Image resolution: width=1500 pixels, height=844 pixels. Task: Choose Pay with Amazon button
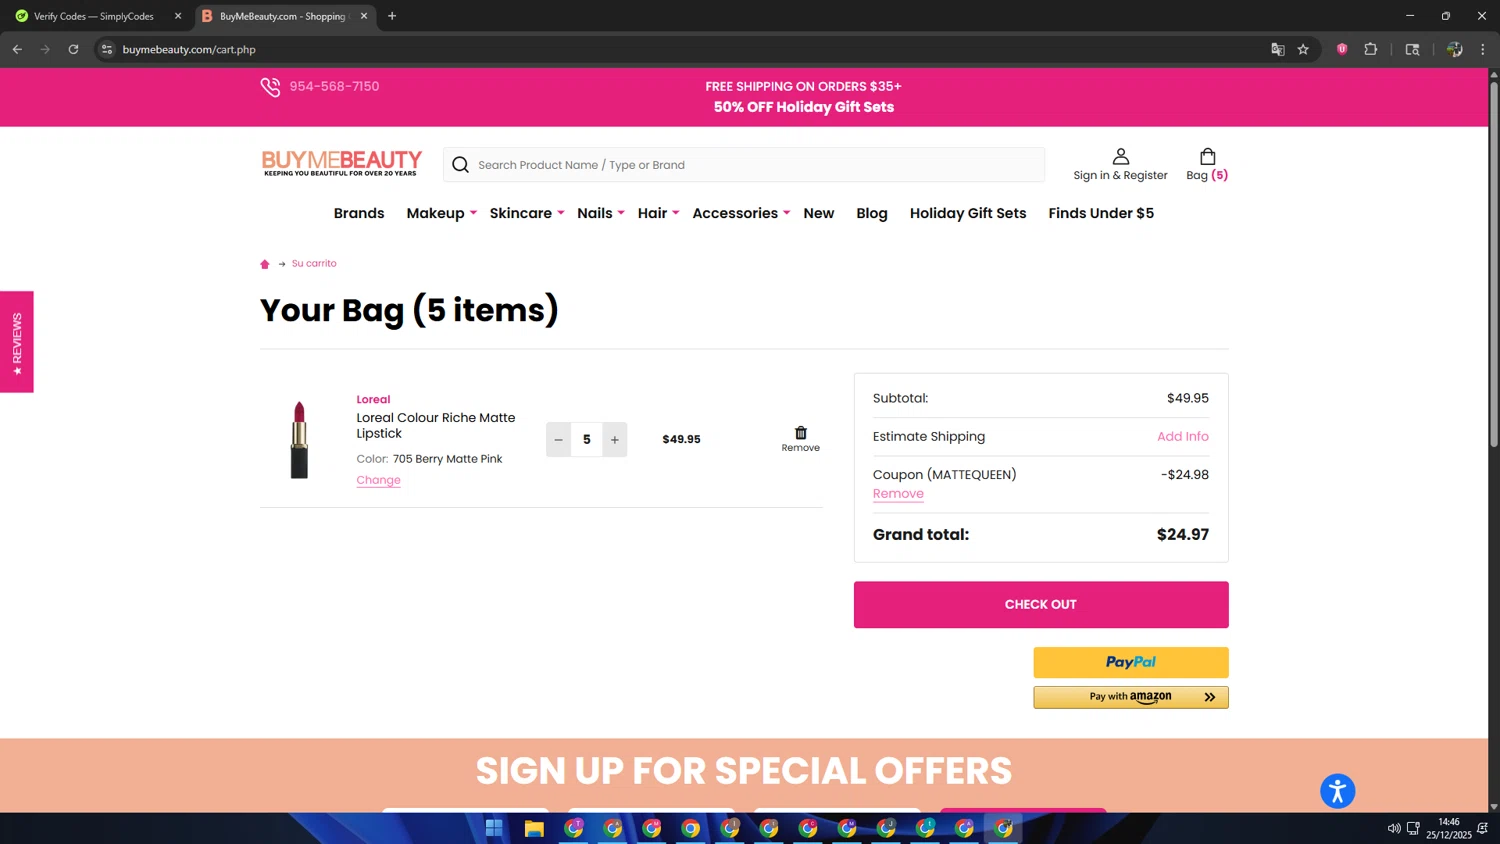point(1131,697)
